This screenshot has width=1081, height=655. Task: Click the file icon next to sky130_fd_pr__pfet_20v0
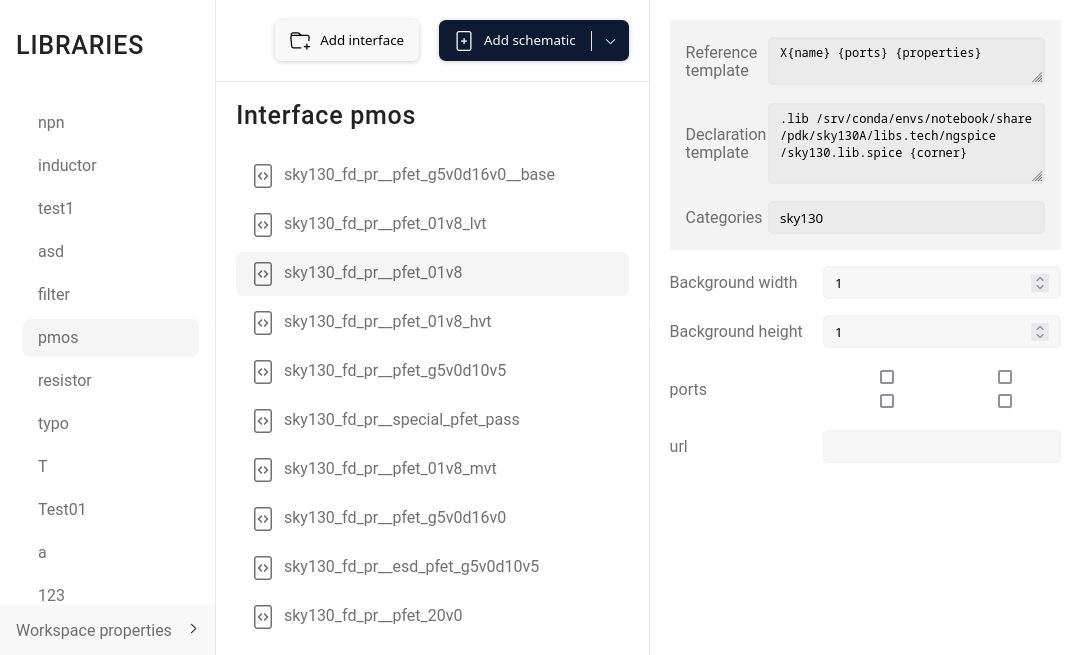pos(263,617)
